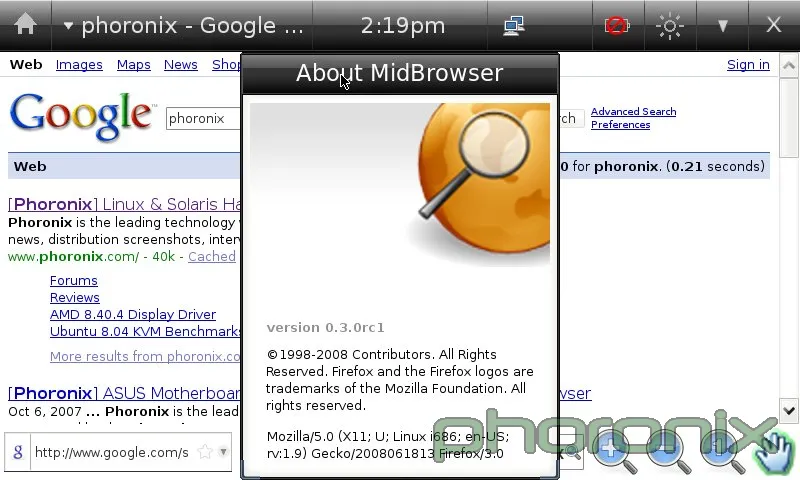Click the About MidBrowser title bar
This screenshot has width=800, height=480.
coord(400,73)
